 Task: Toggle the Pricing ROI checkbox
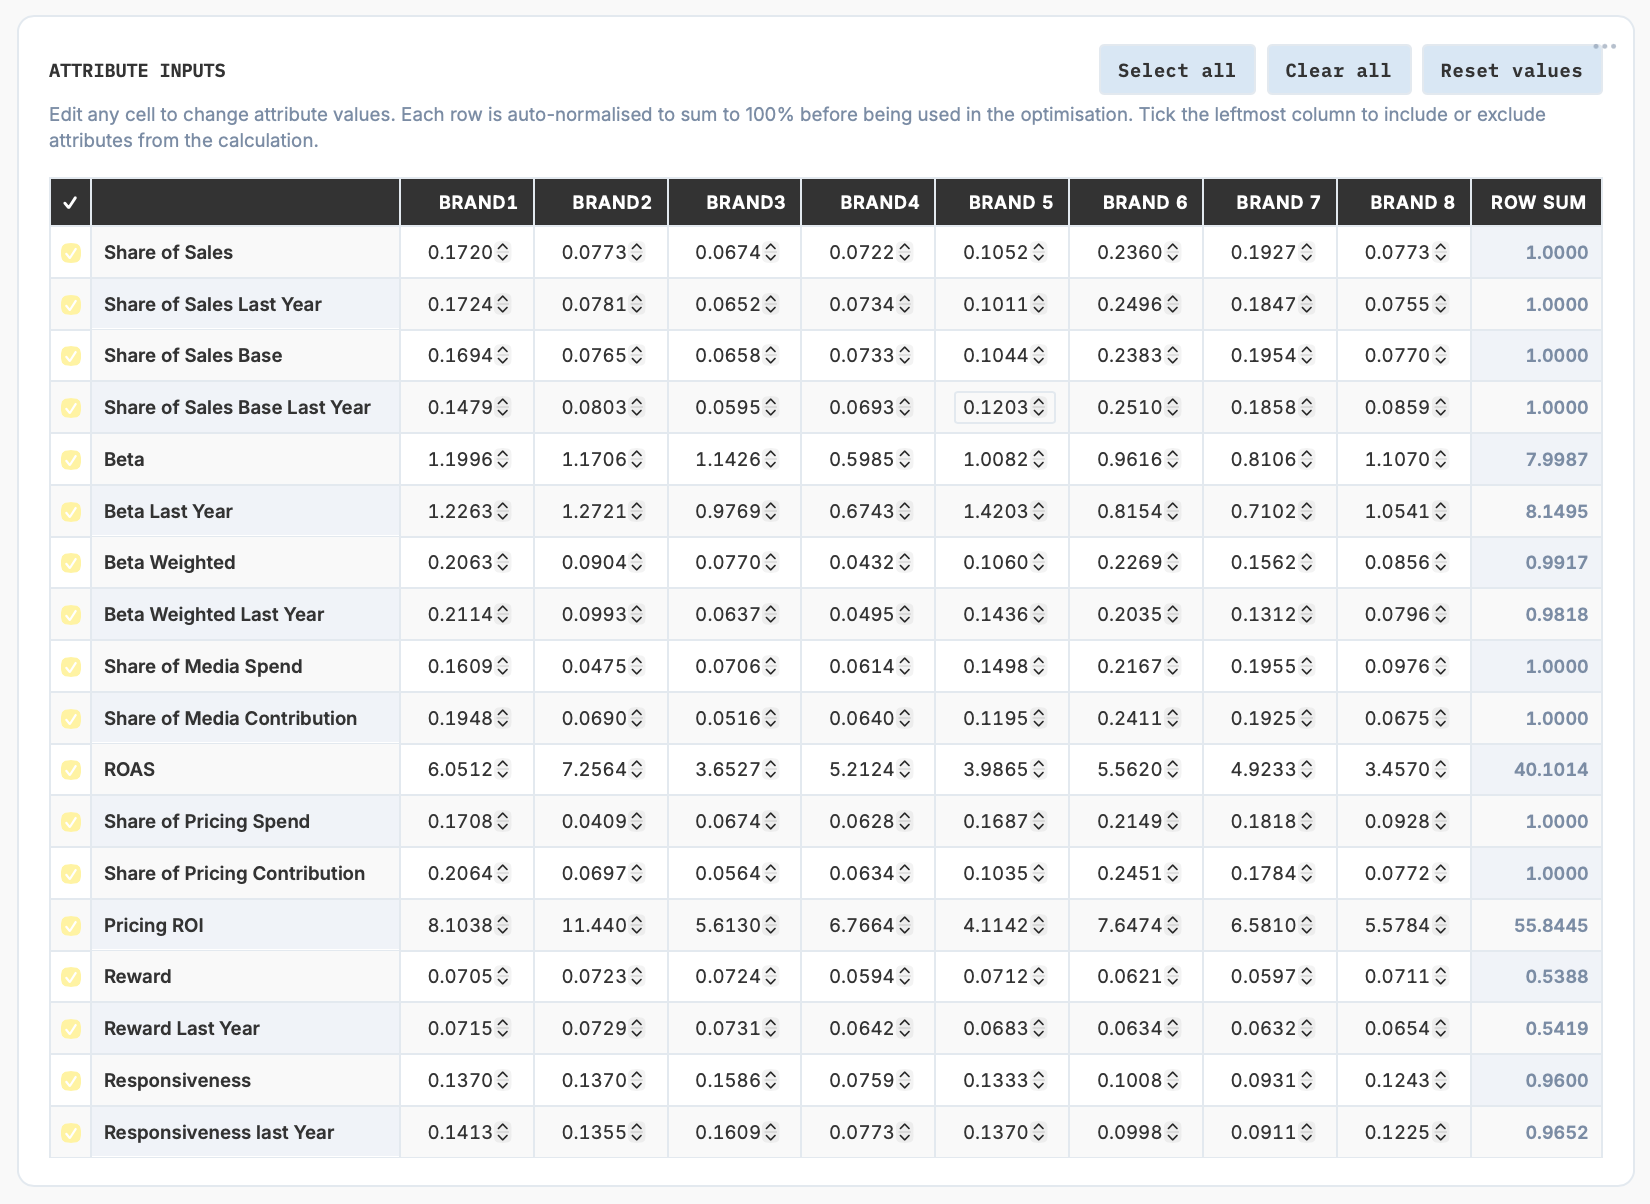71,926
